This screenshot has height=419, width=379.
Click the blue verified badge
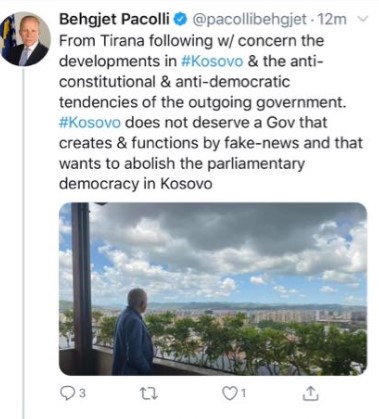181,19
